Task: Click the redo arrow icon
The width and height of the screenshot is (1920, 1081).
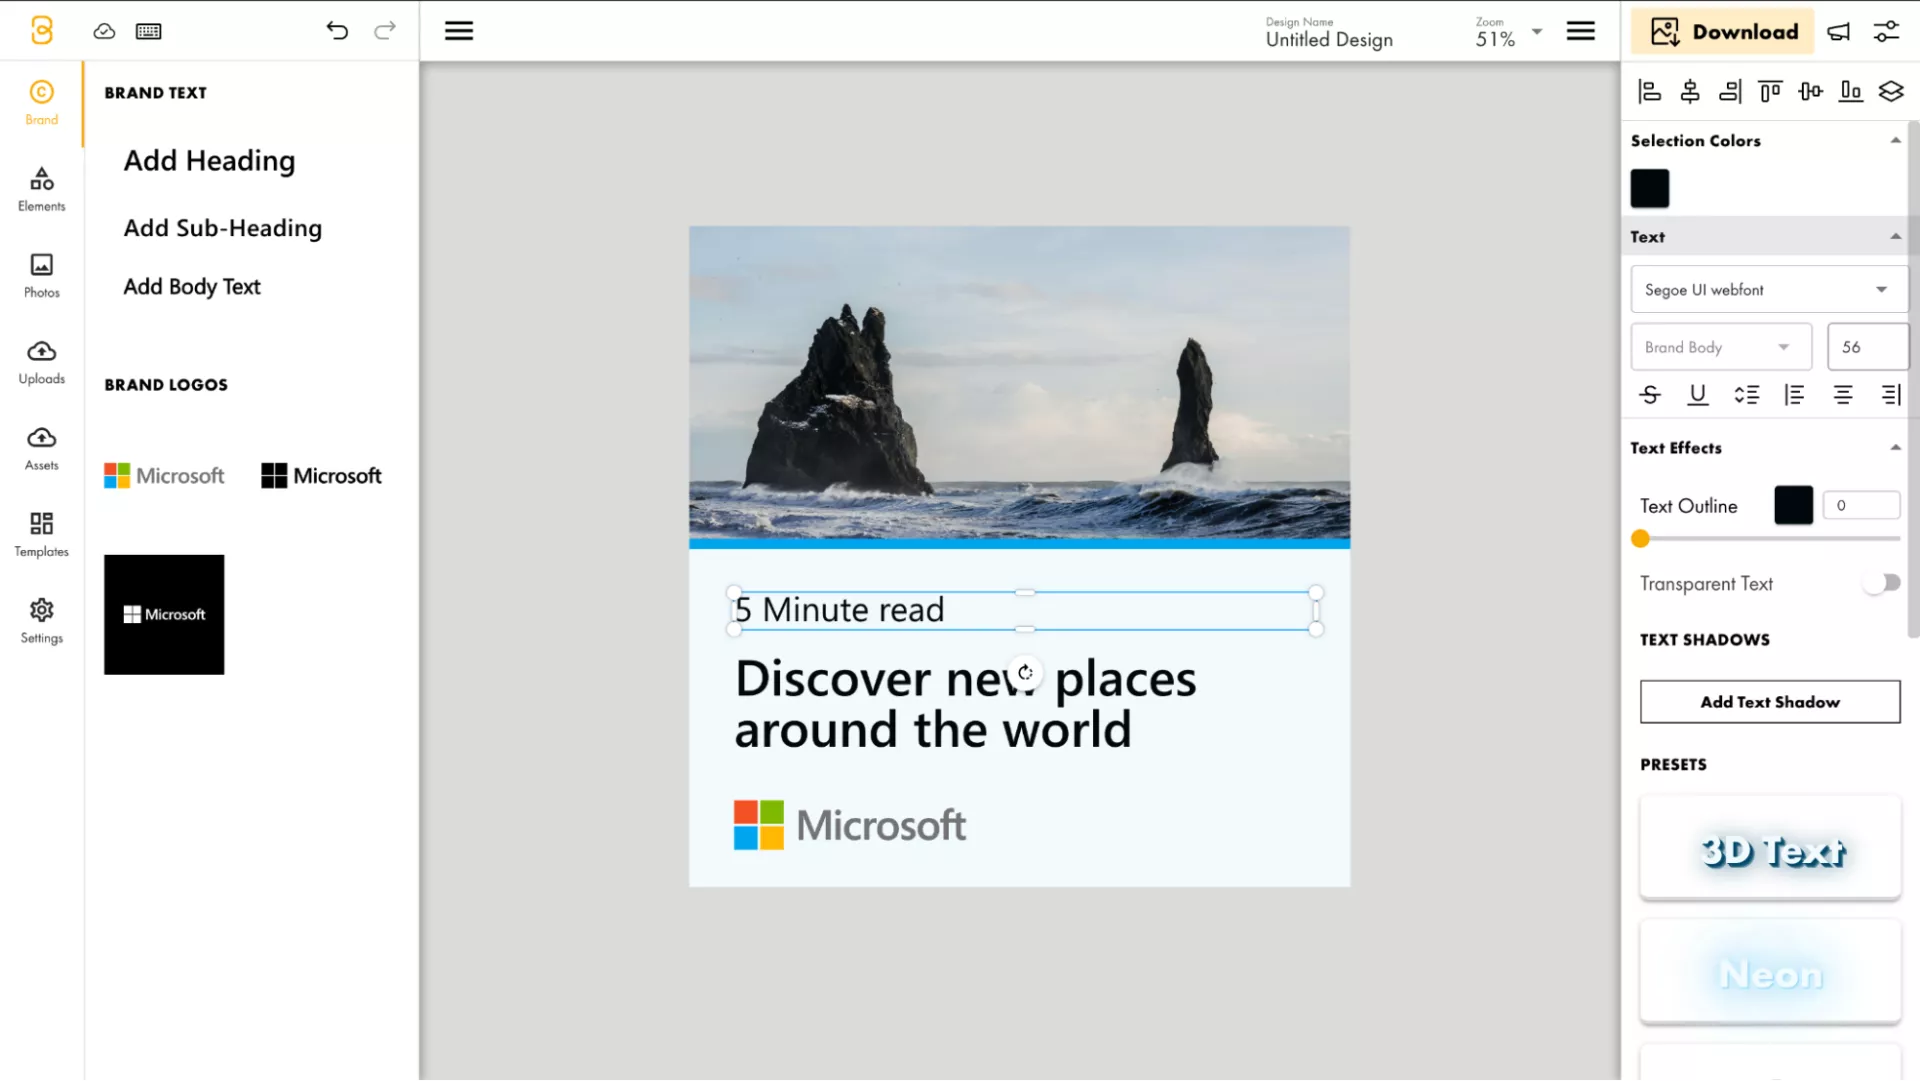Action: click(x=385, y=31)
